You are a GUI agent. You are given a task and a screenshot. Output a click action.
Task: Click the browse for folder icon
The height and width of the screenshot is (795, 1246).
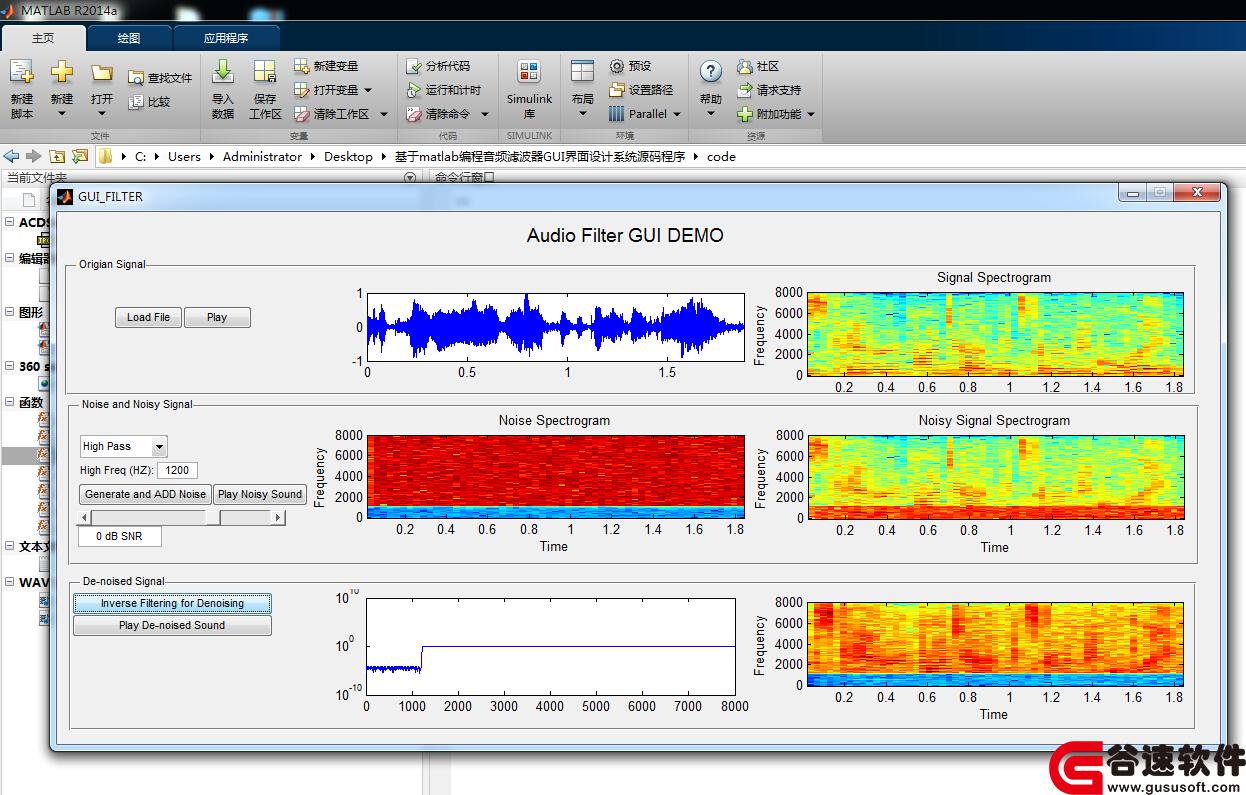[x=80, y=156]
